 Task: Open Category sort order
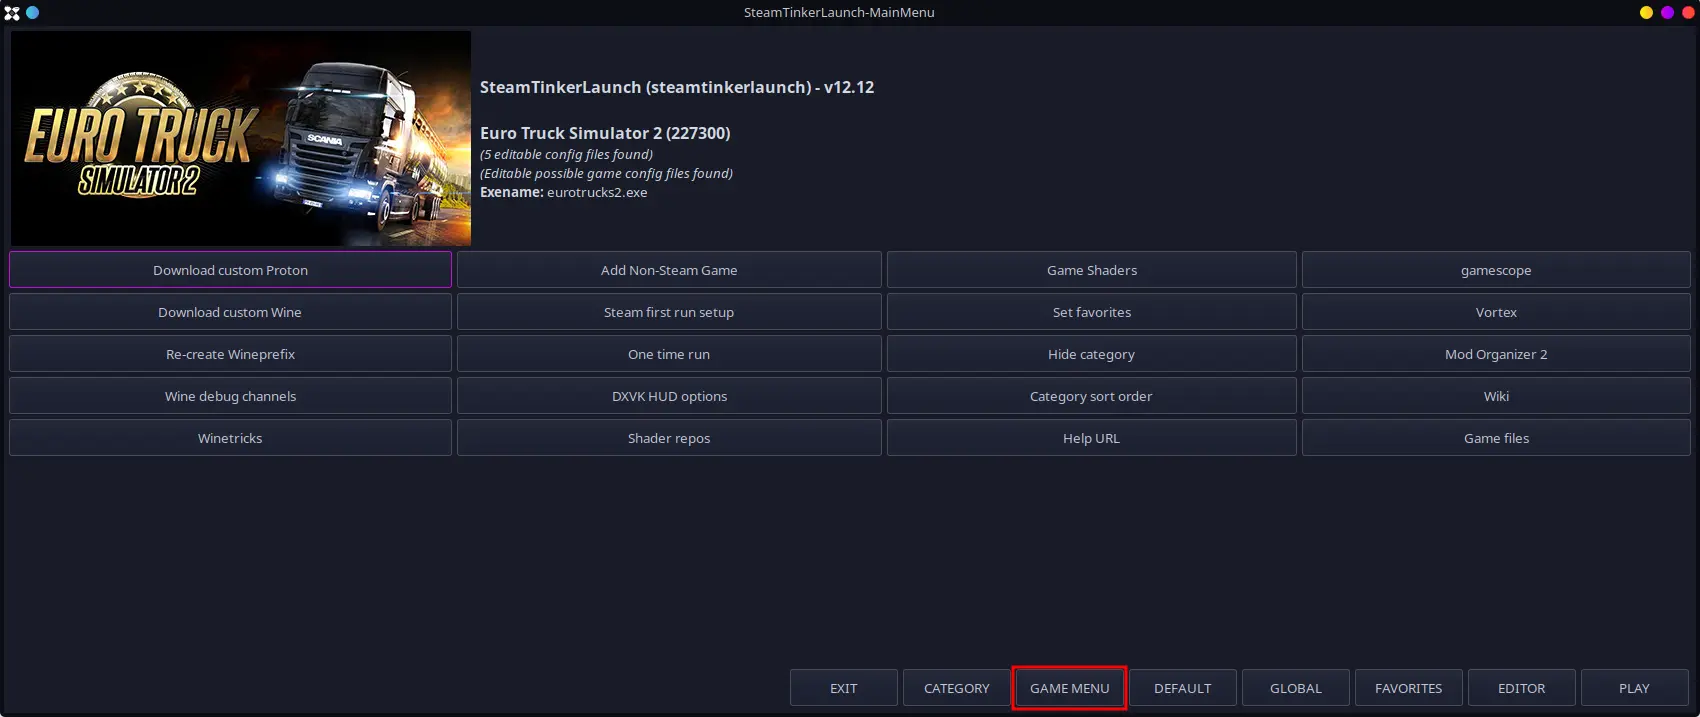pyautogui.click(x=1092, y=396)
